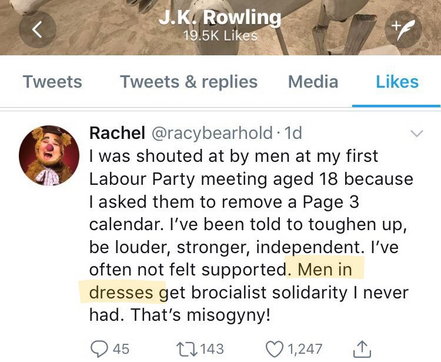Tap the back arrow button
Screen dimensions: 441x362
point(38,29)
